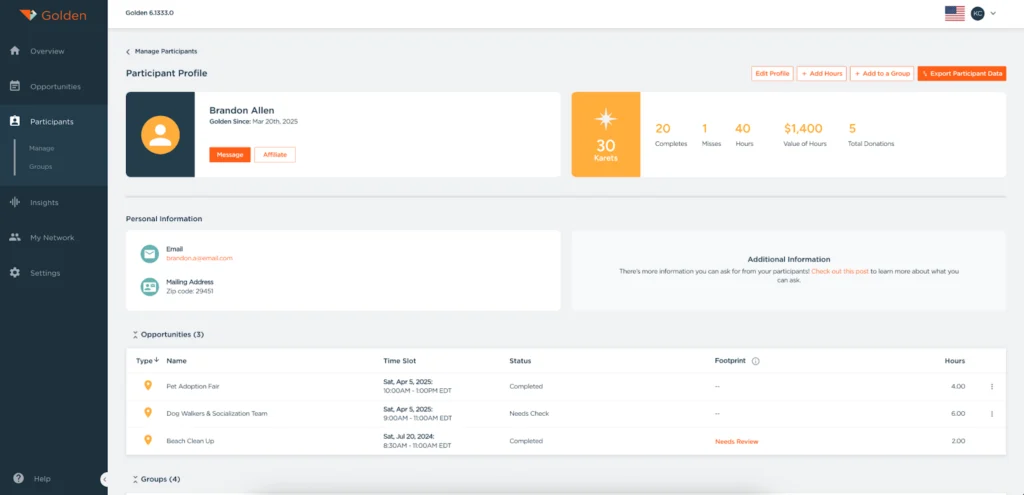The image size is (1024, 495).
Task: Open Settings in the sidebar
Action: (x=45, y=273)
